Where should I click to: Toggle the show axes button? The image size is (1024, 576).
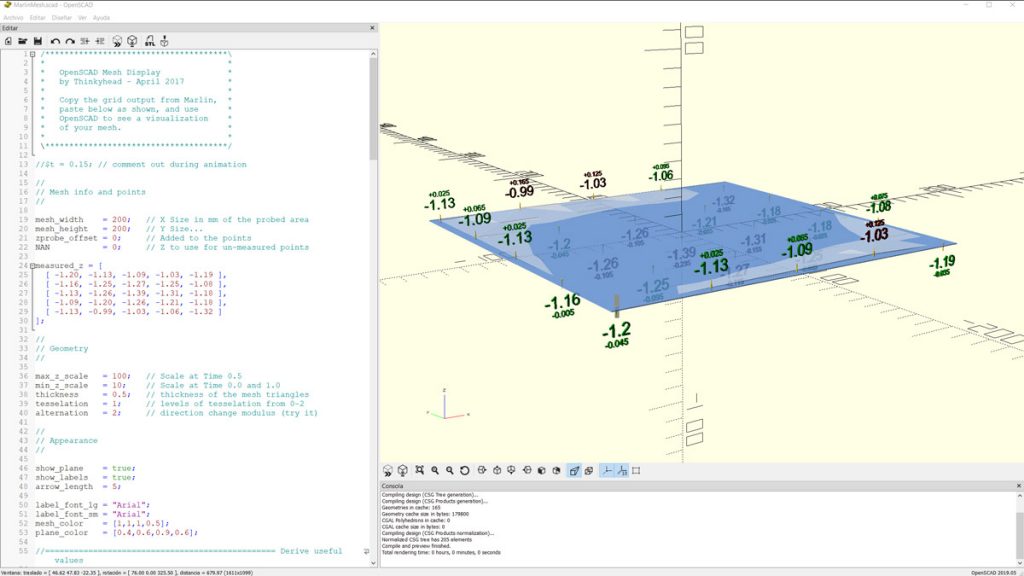tap(606, 470)
